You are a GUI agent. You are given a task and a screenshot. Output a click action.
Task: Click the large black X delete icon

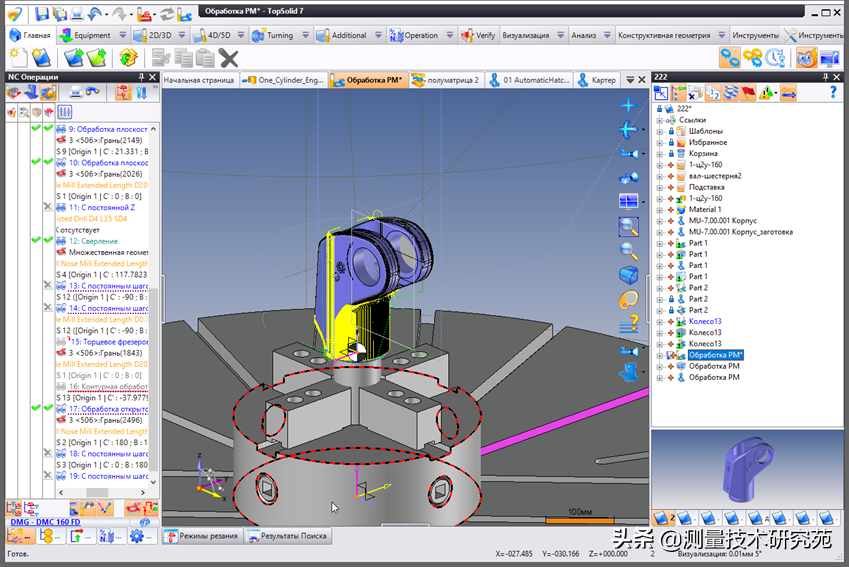(228, 58)
